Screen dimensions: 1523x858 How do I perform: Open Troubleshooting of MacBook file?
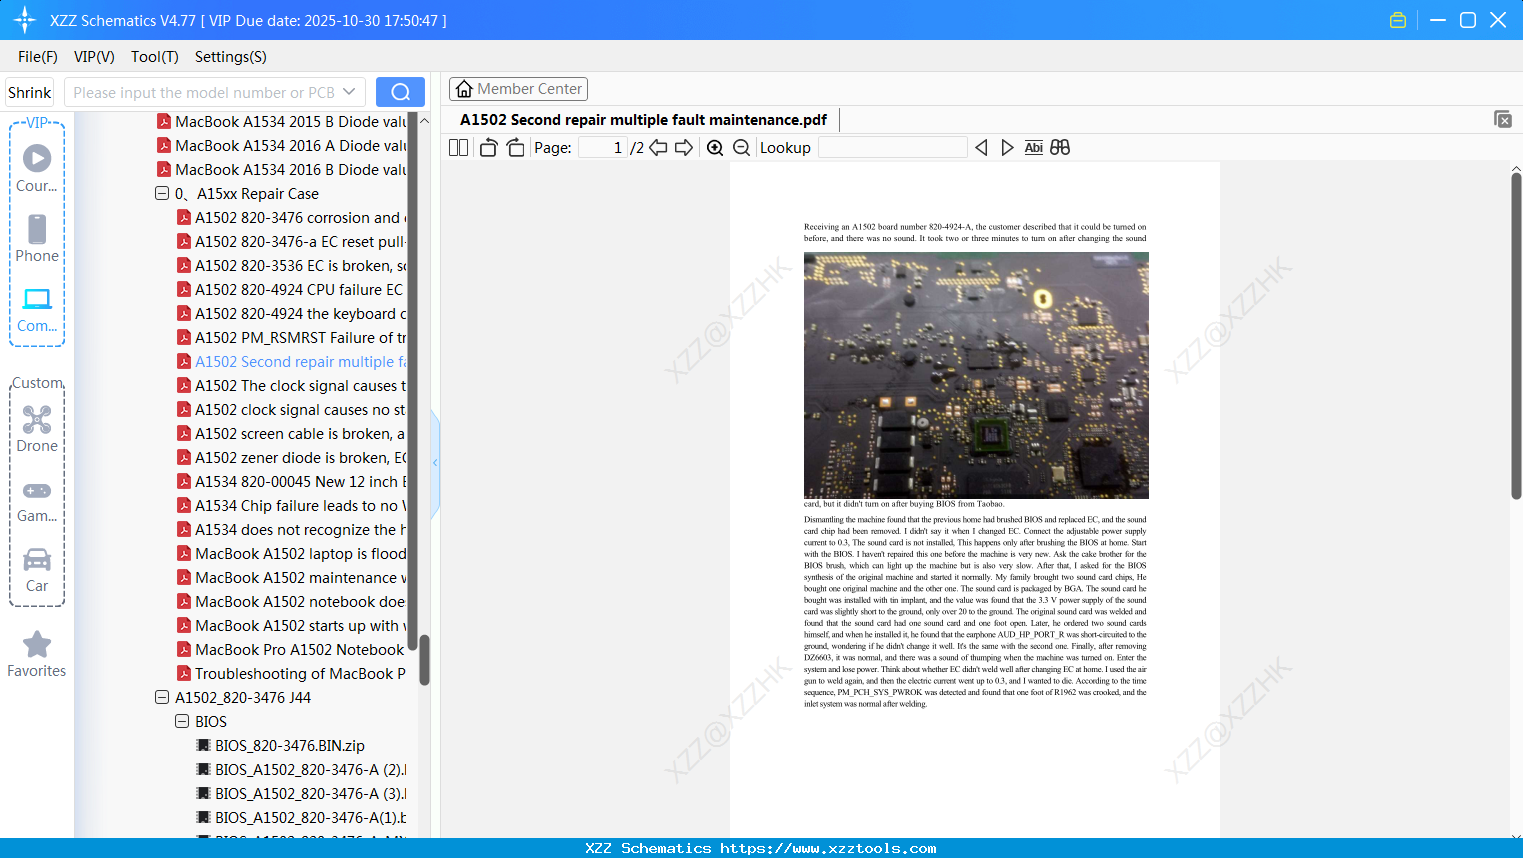point(292,674)
